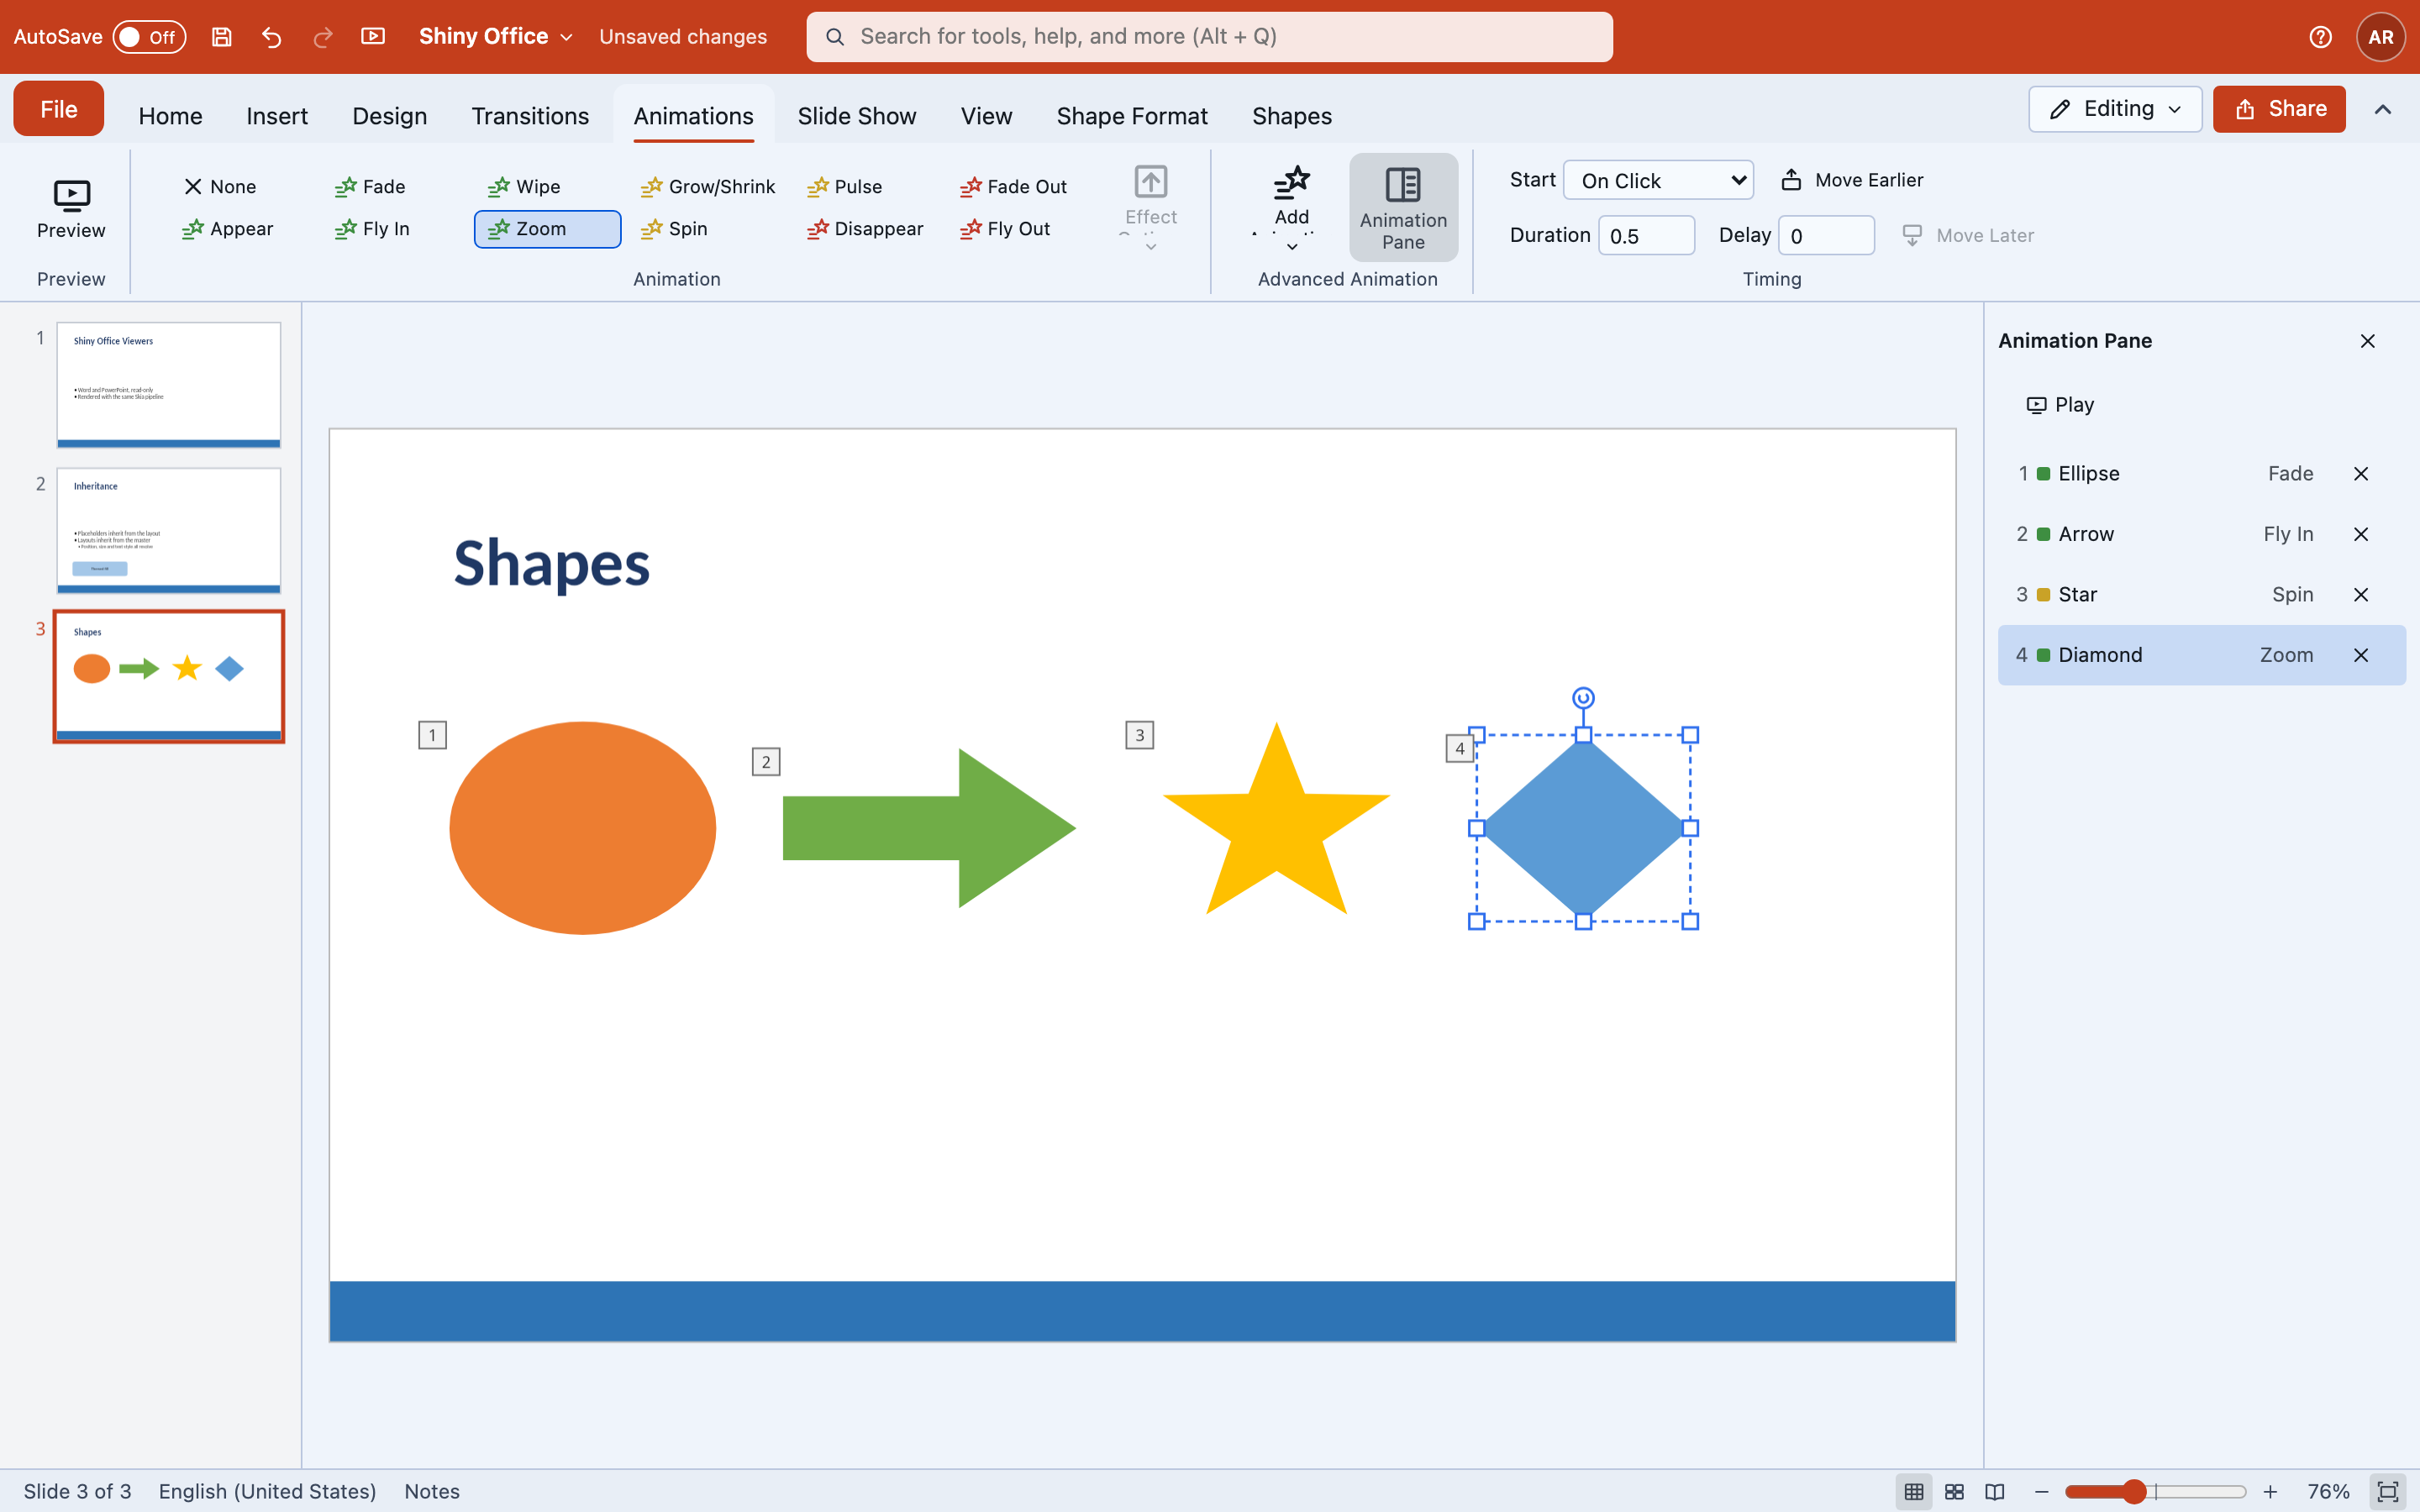This screenshot has width=2420, height=1512.
Task: Click the Redo arrow icon
Action: tap(322, 37)
